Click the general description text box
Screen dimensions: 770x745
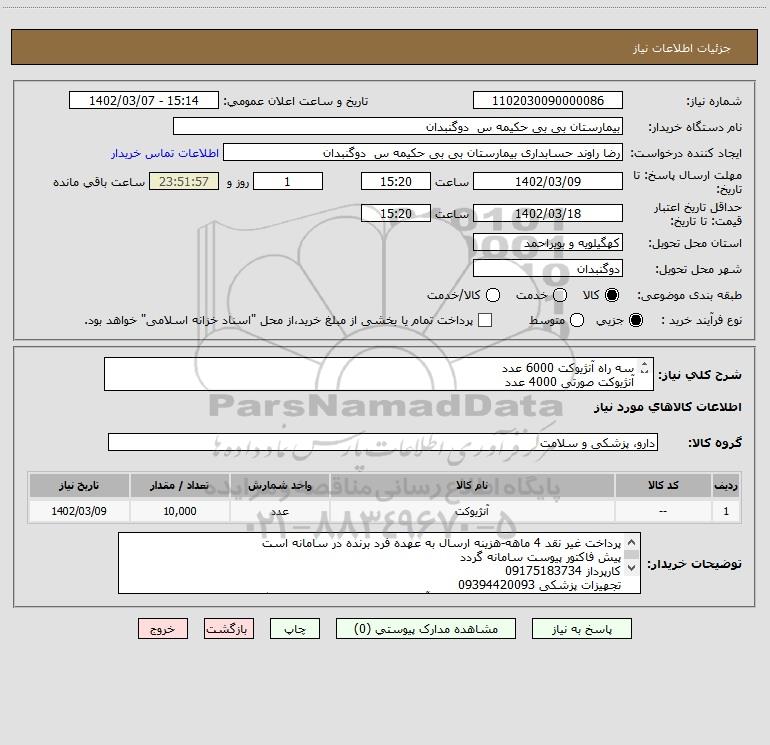(379, 374)
